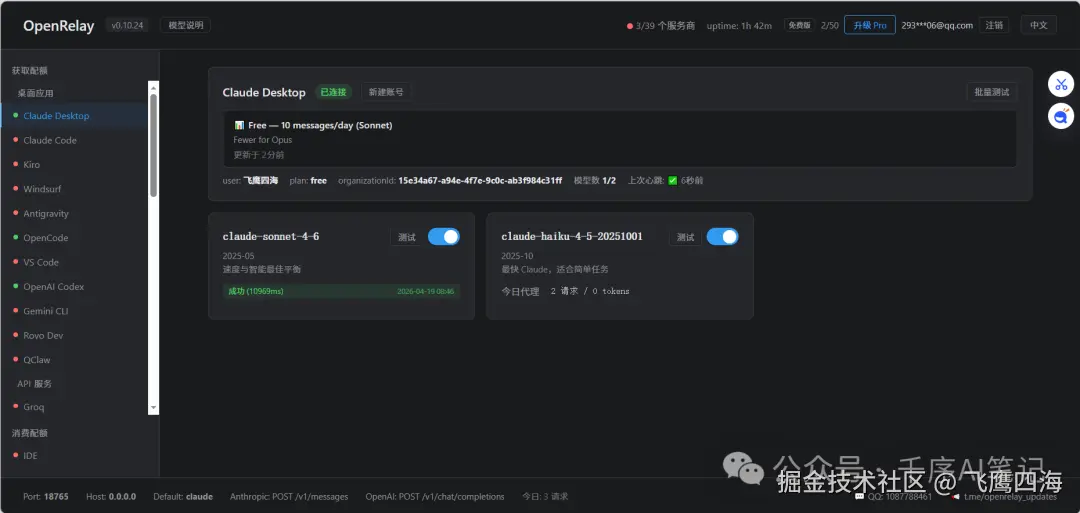Click the 3/39 个服务商 provider status
Viewport: 1080px width, 513px height.
(x=661, y=25)
